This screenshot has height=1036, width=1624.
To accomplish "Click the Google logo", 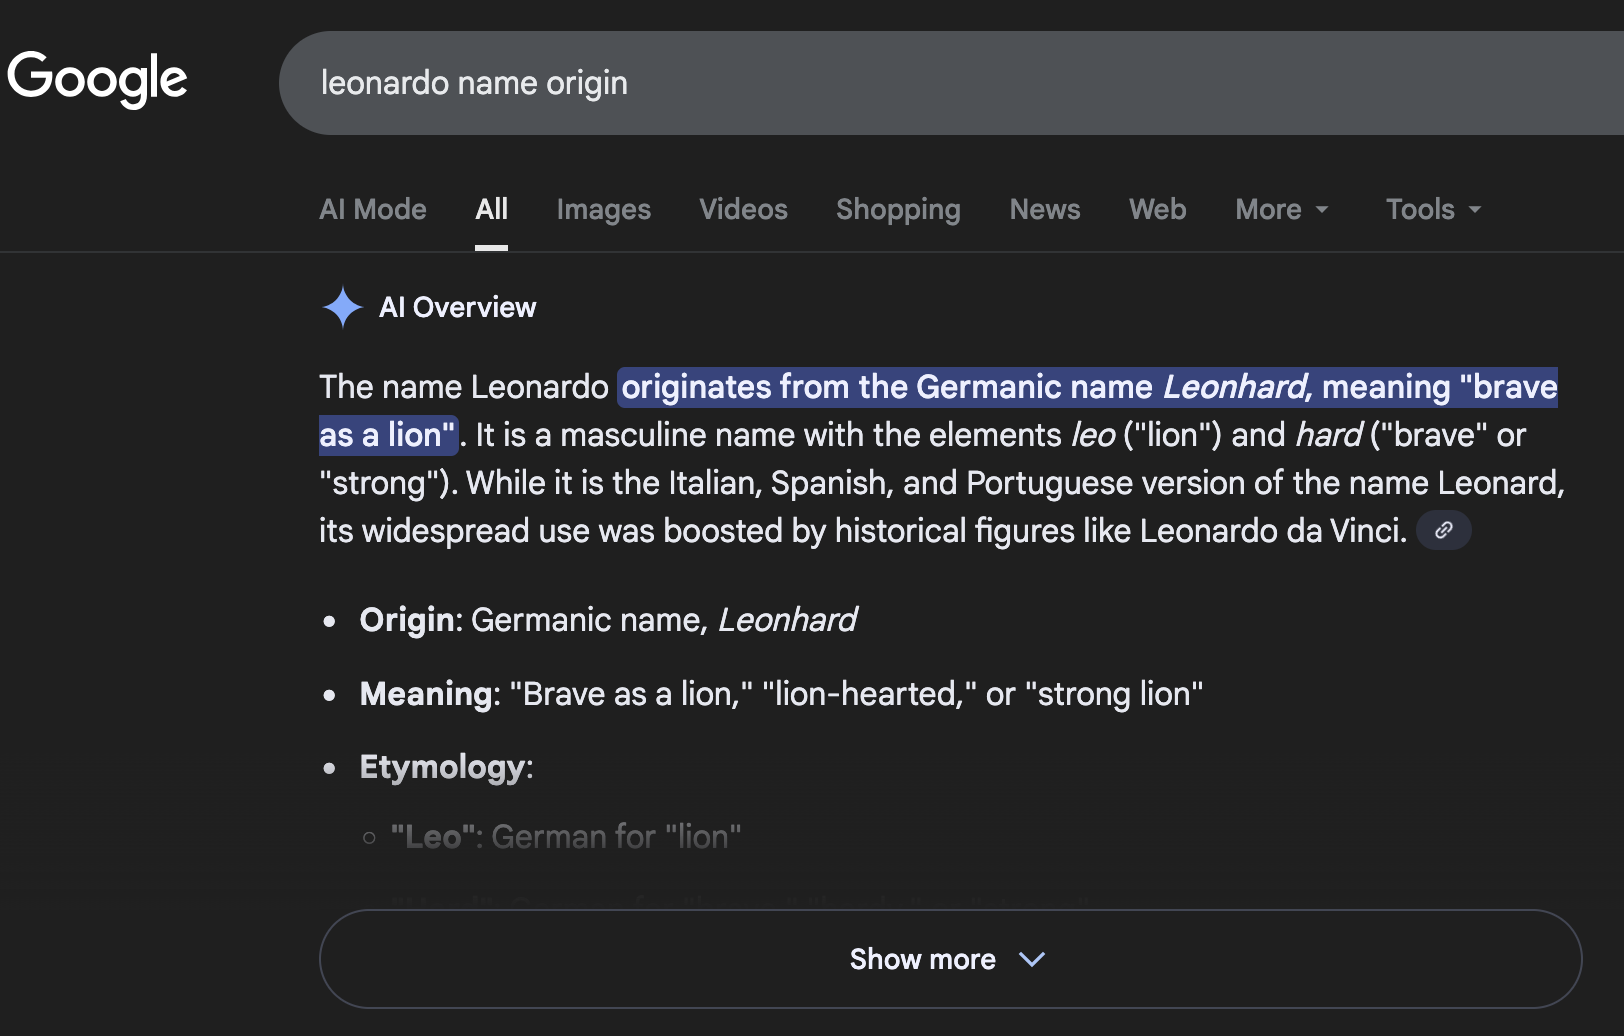I will point(97,79).
